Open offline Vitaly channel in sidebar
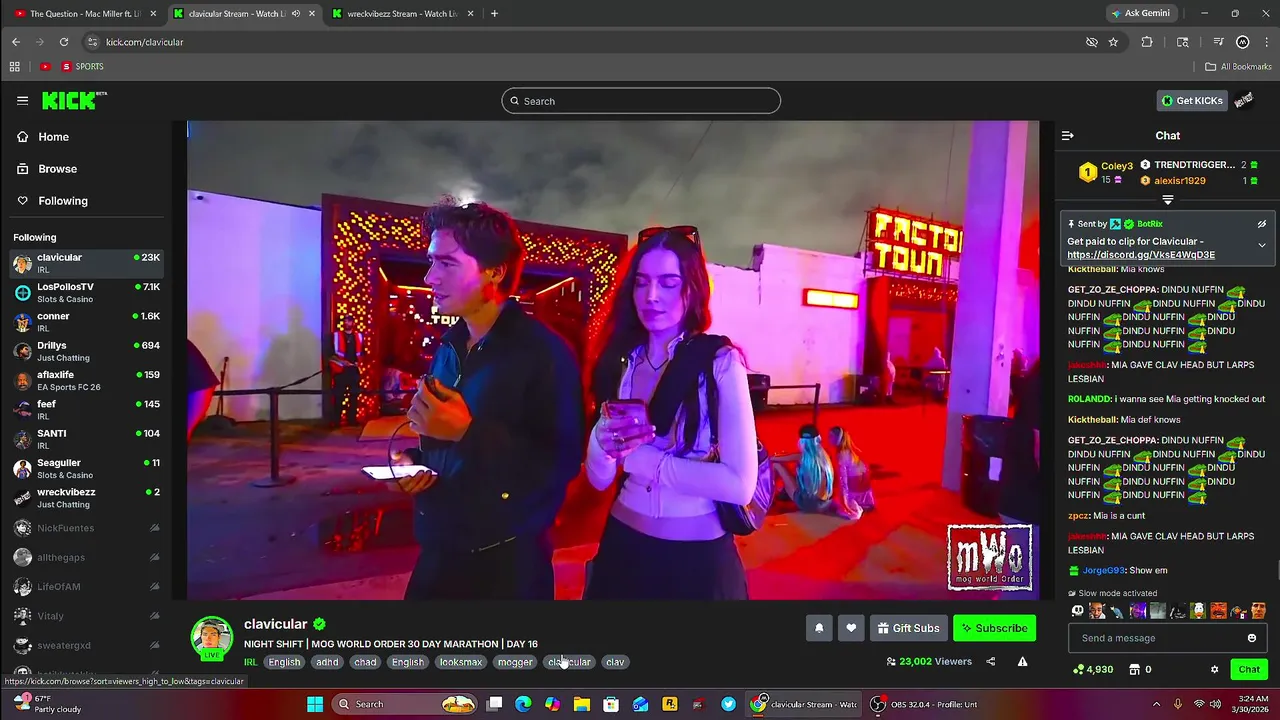Image resolution: width=1280 pixels, height=720 pixels. pos(86,616)
